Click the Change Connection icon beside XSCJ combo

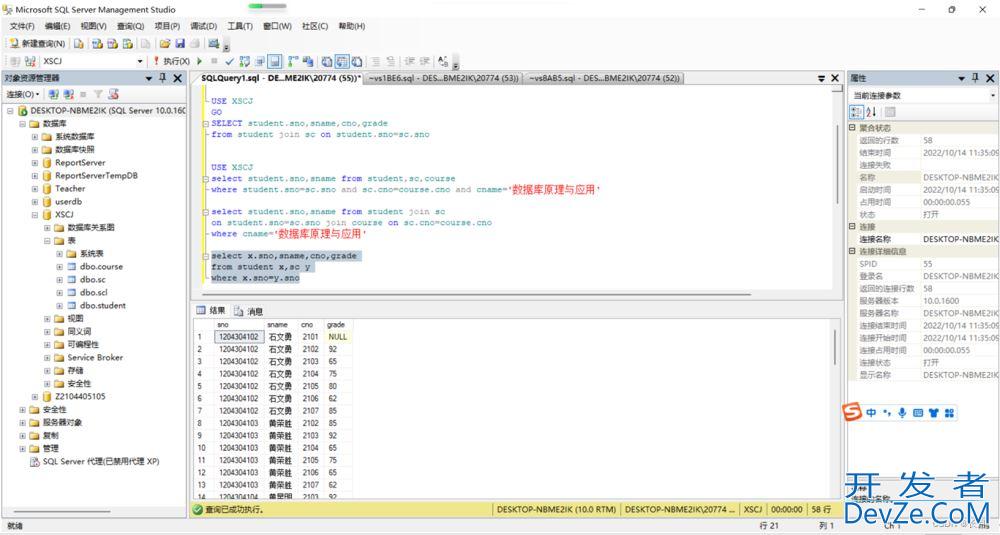[29, 61]
